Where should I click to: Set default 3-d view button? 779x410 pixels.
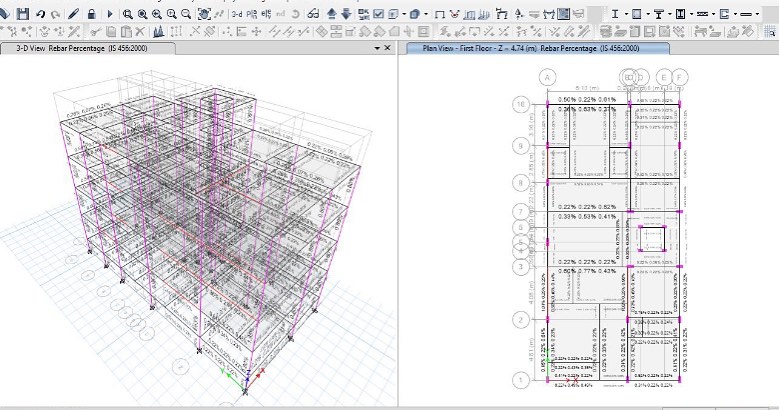pyautogui.click(x=236, y=14)
